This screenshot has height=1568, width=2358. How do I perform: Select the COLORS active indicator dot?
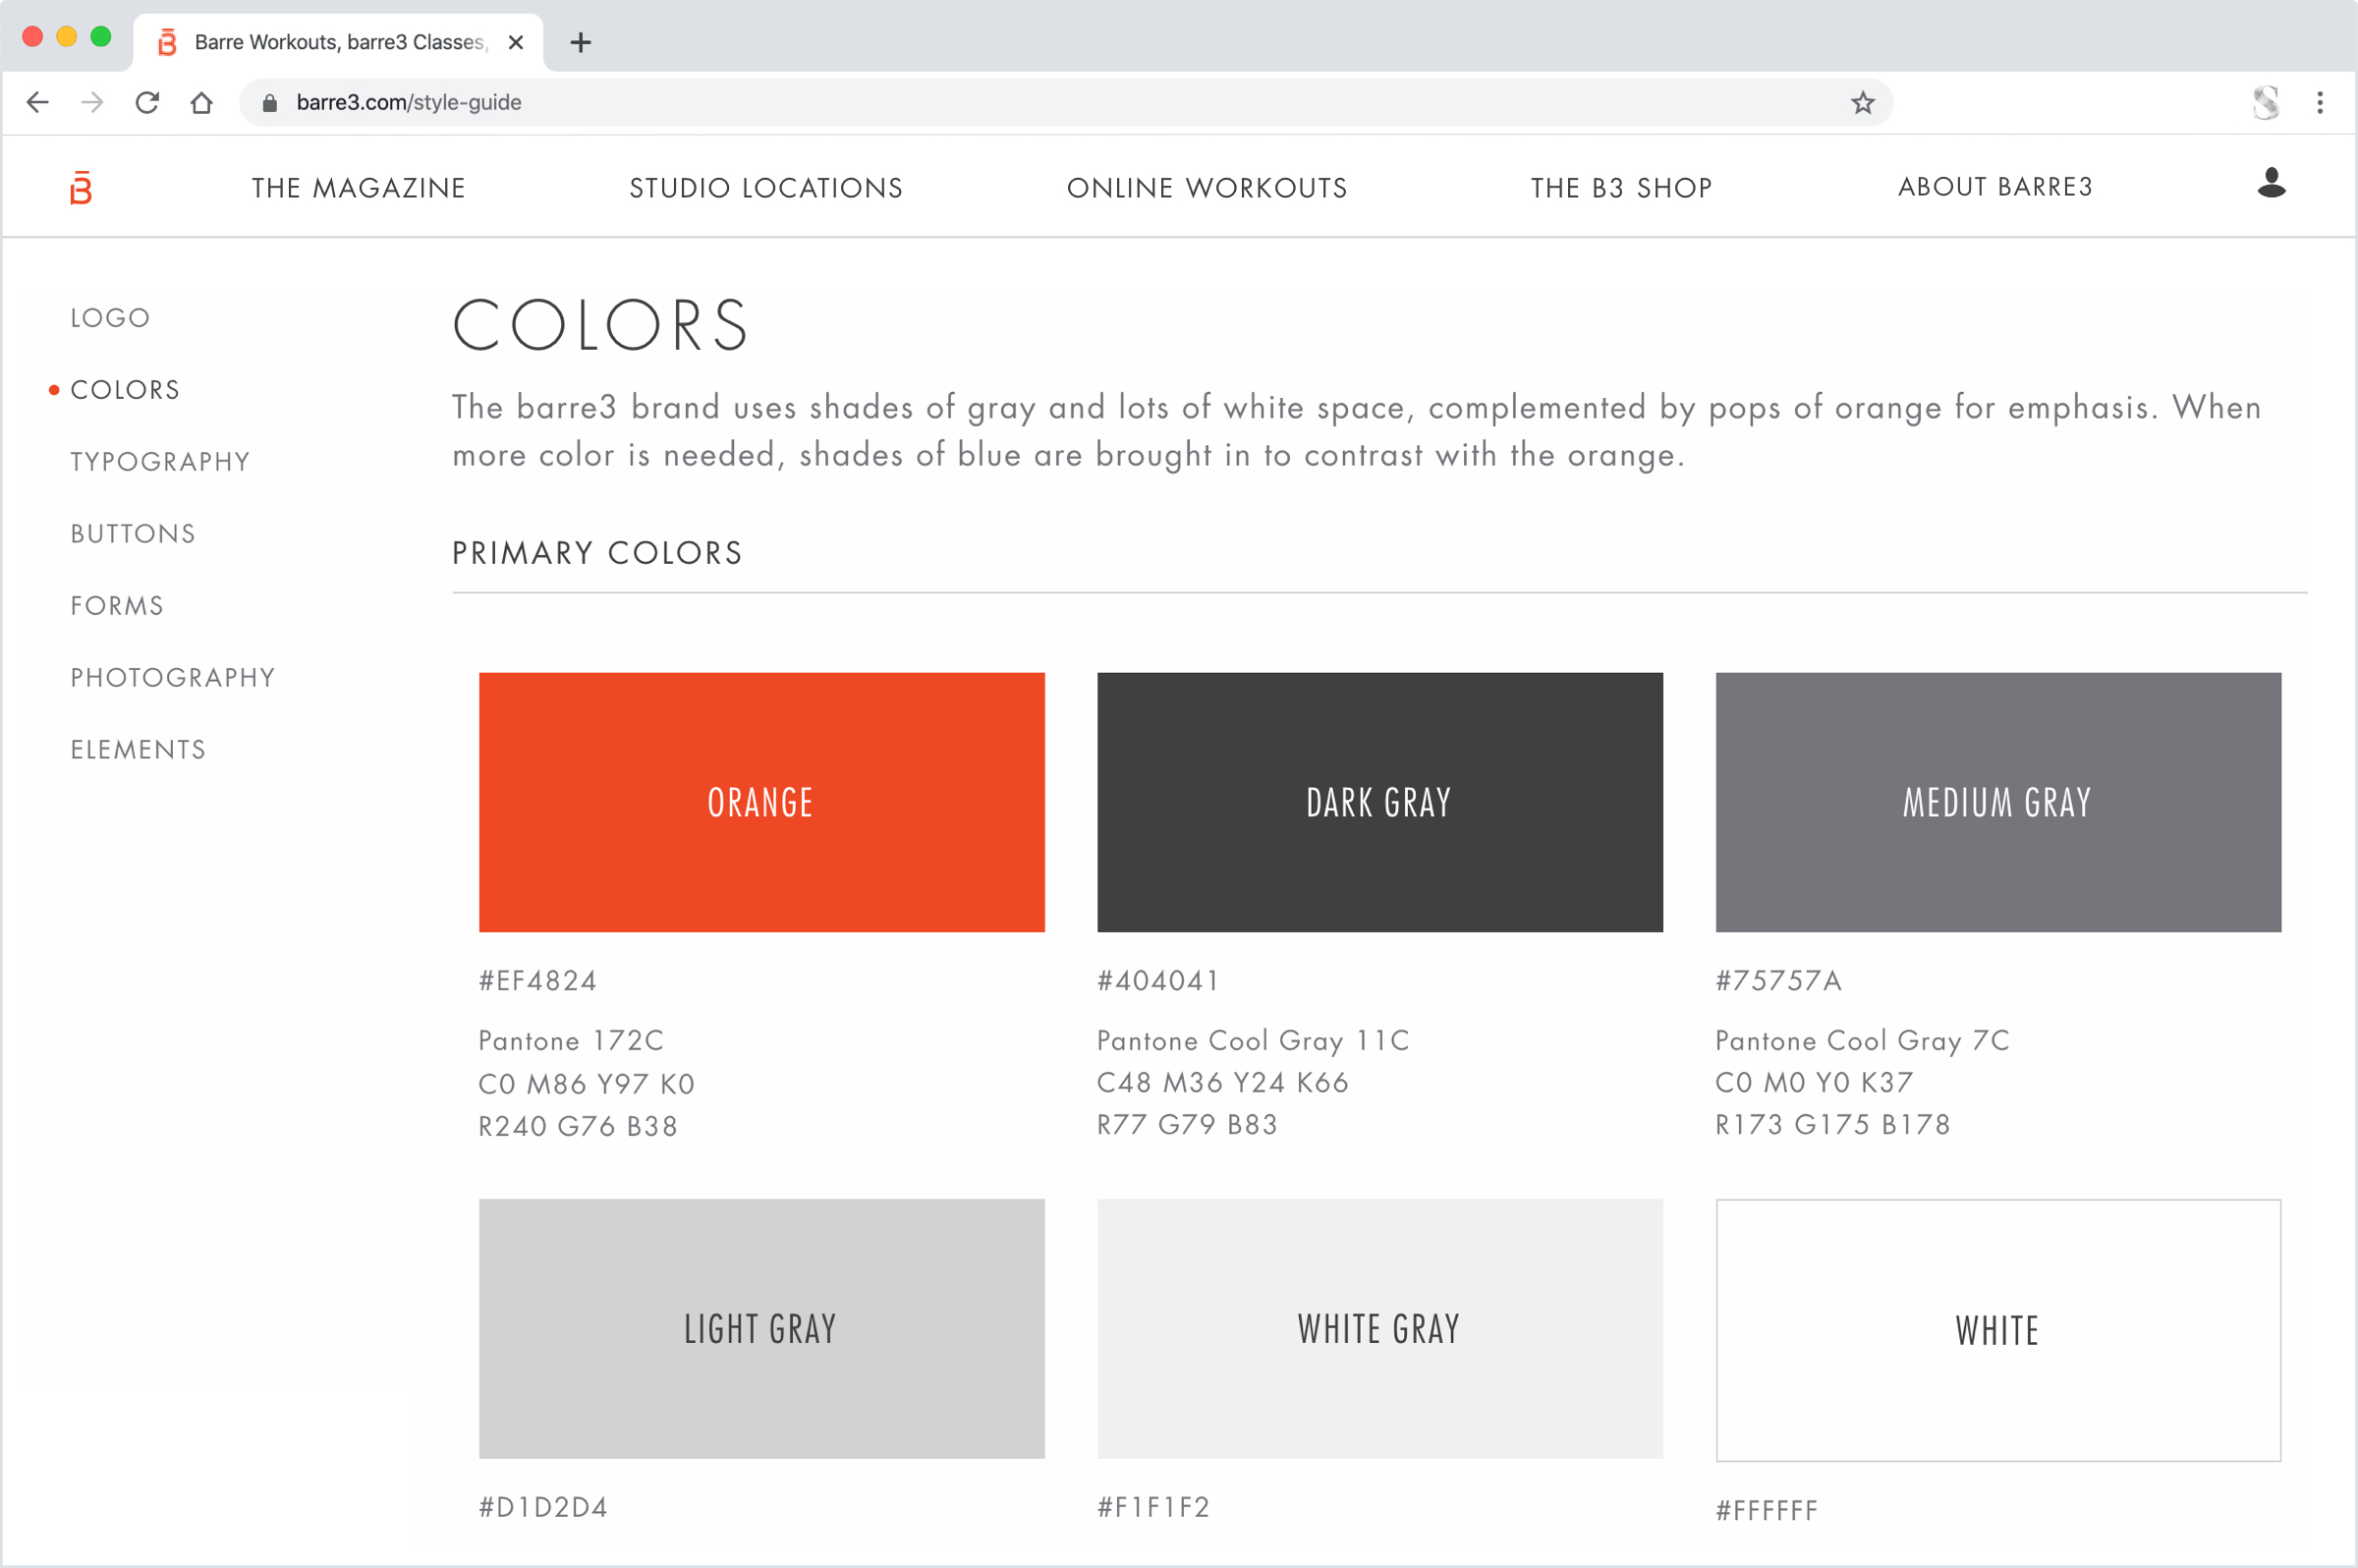[x=51, y=388]
